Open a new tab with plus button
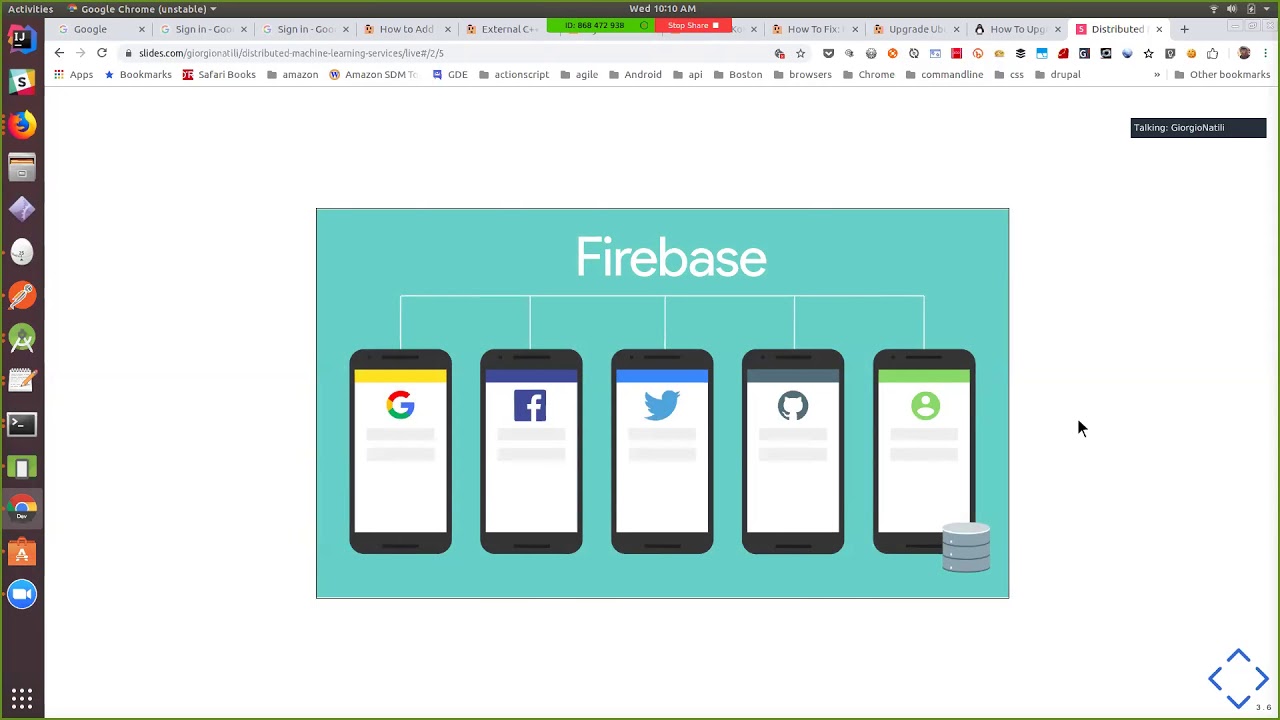The width and height of the screenshot is (1280, 720). point(1184,29)
